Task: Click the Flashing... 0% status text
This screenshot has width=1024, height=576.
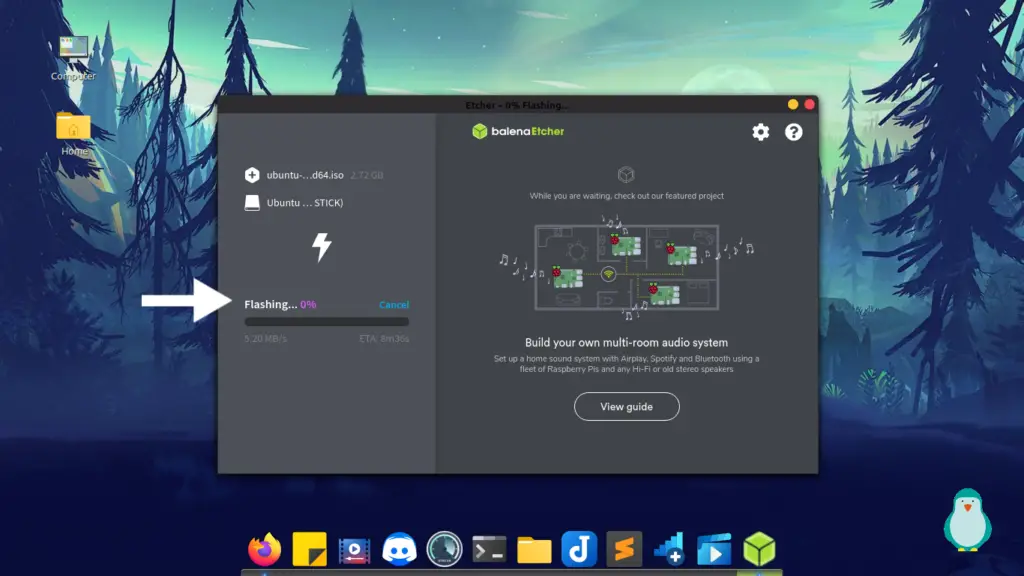Action: (x=280, y=304)
